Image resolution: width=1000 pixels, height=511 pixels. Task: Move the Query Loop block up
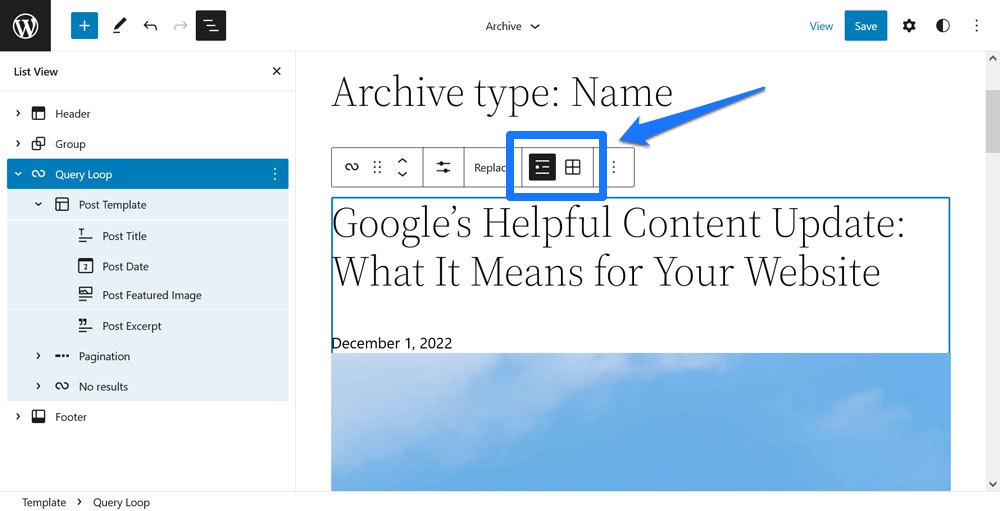pyautogui.click(x=402, y=160)
